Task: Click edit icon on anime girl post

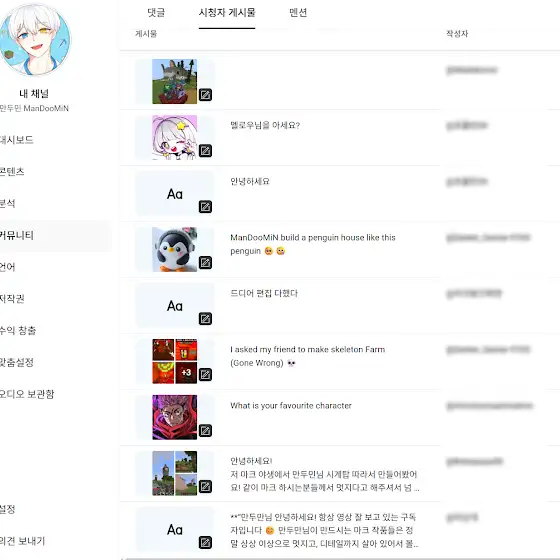Action: tap(205, 151)
